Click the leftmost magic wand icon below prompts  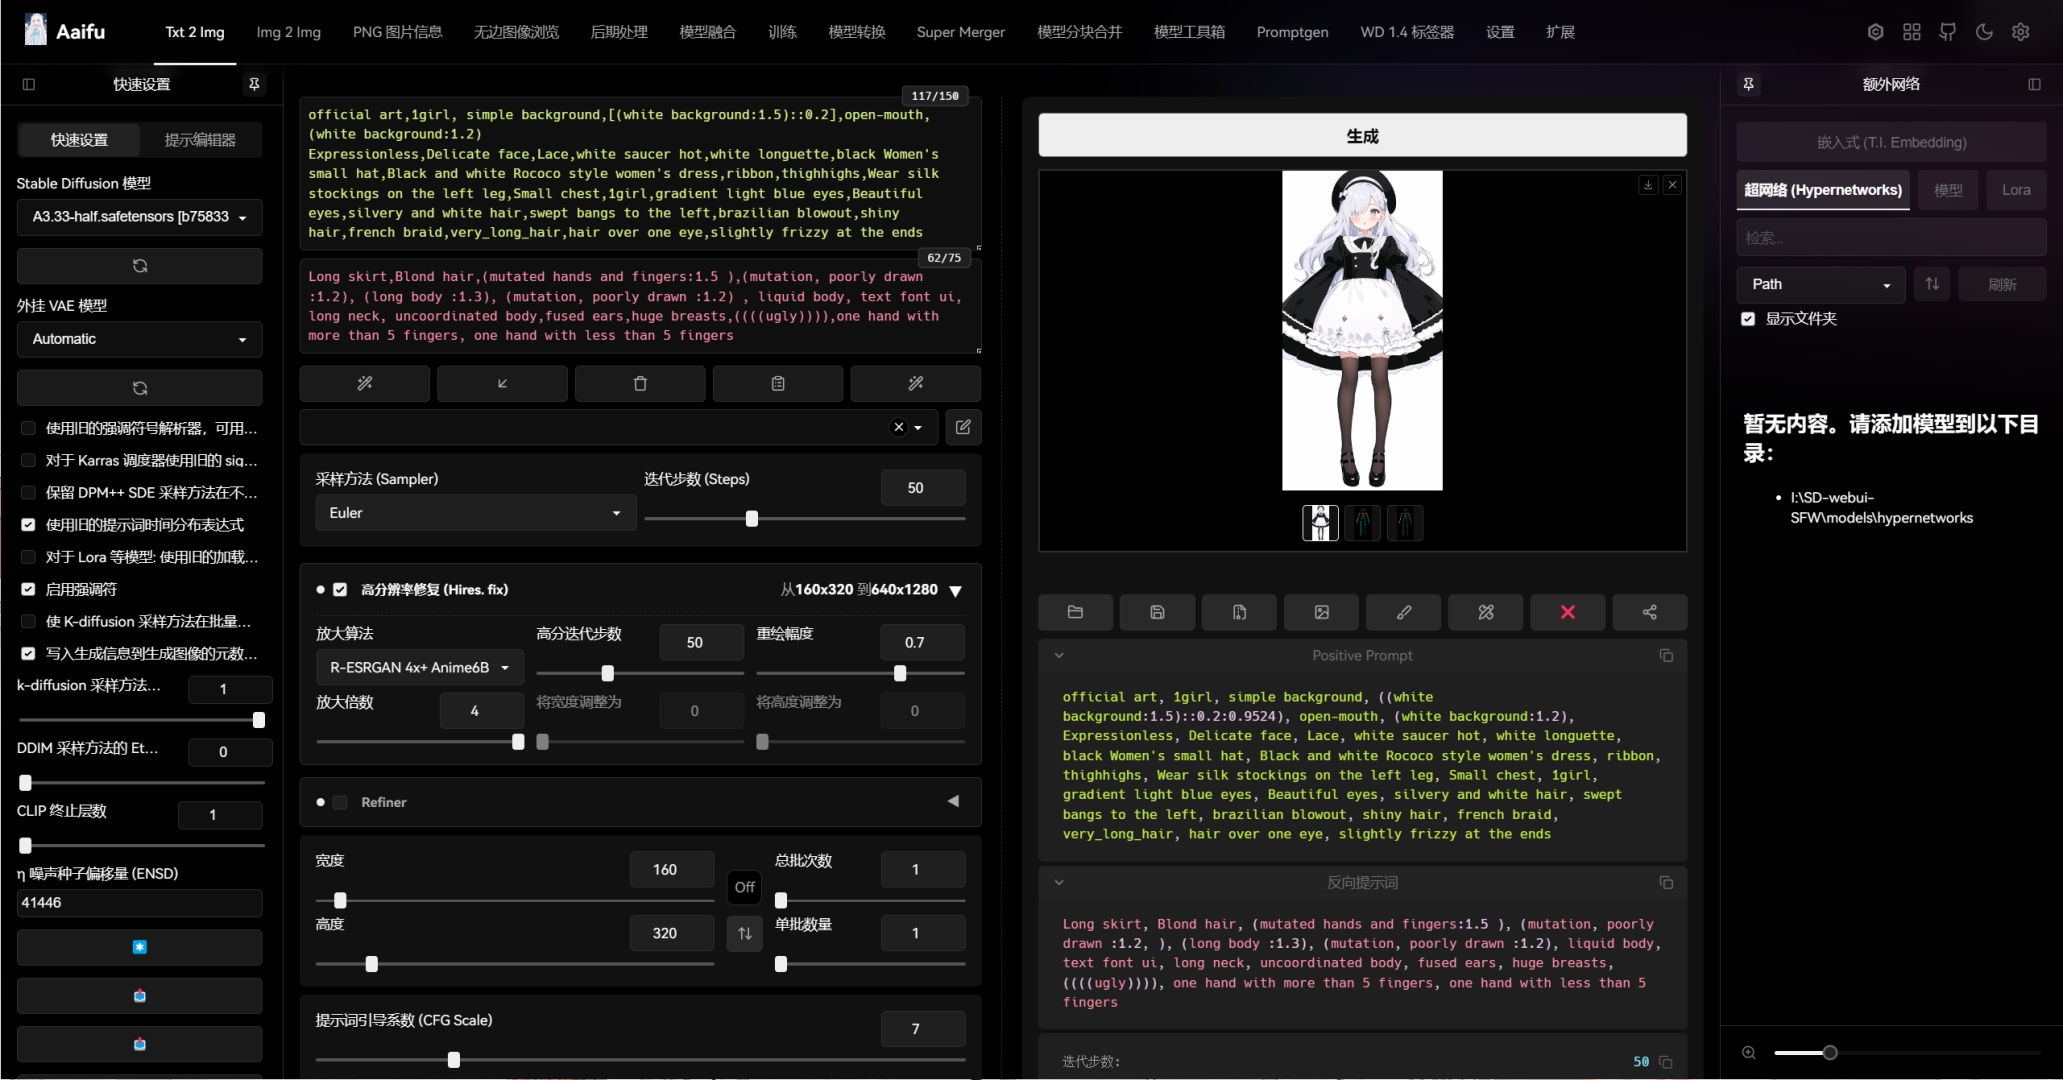tap(365, 383)
